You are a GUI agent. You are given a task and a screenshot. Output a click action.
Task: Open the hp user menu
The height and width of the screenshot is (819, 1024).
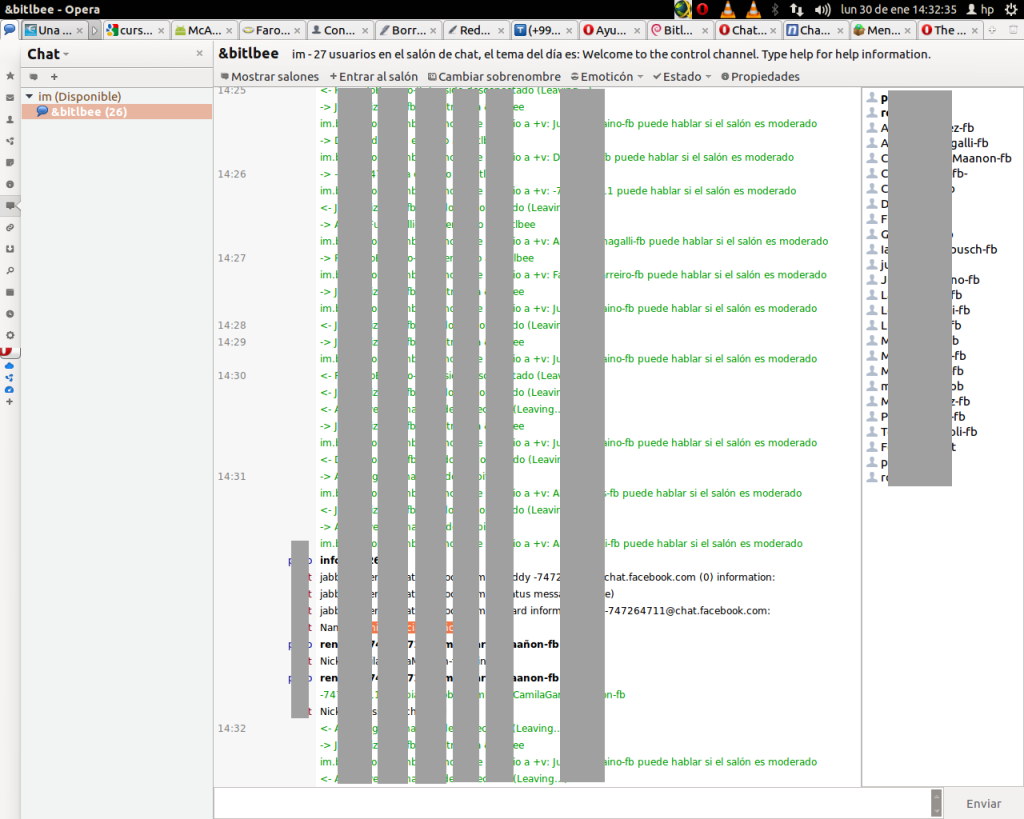pos(980,9)
